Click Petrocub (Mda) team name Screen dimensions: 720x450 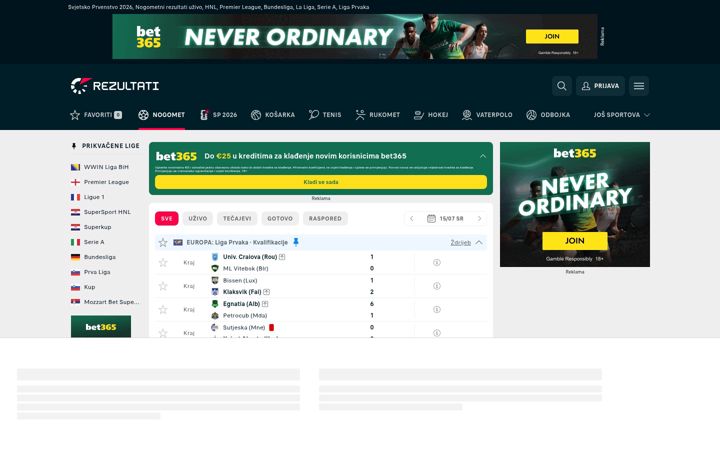coord(245,316)
